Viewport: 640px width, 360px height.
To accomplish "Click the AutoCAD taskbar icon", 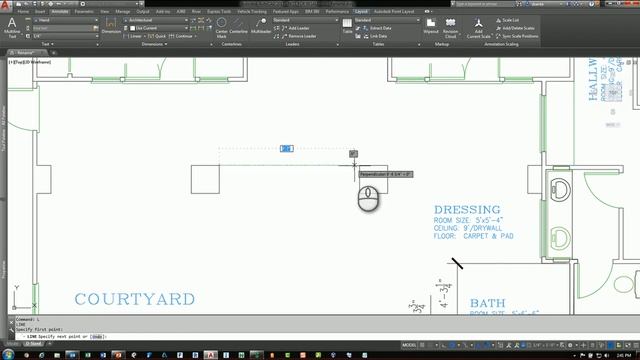I will (x=211, y=355).
